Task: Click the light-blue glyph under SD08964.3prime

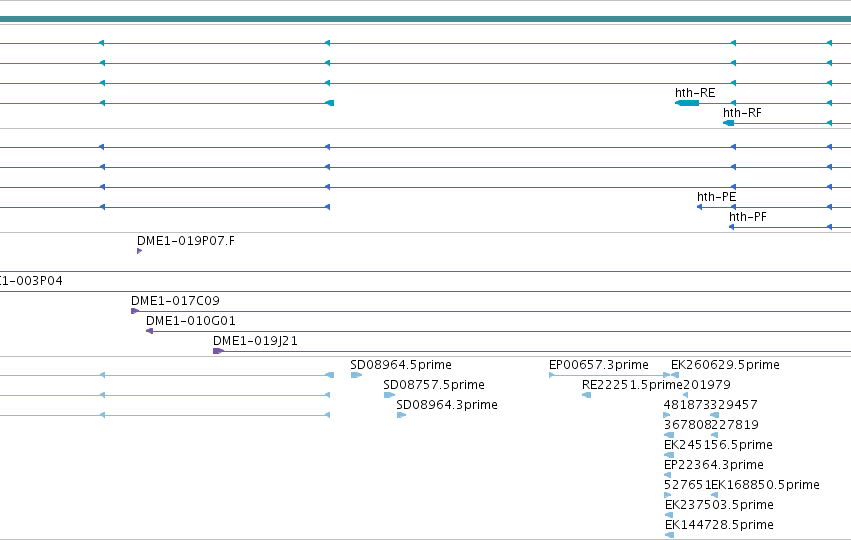Action: pos(401,415)
